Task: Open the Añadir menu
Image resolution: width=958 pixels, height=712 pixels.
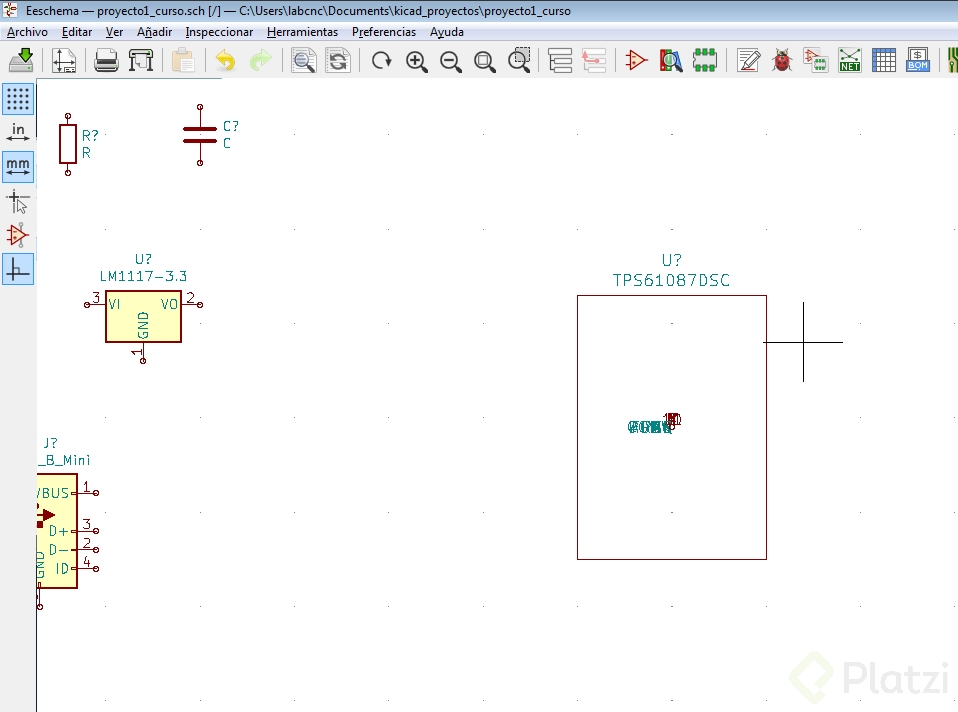Action: [155, 32]
